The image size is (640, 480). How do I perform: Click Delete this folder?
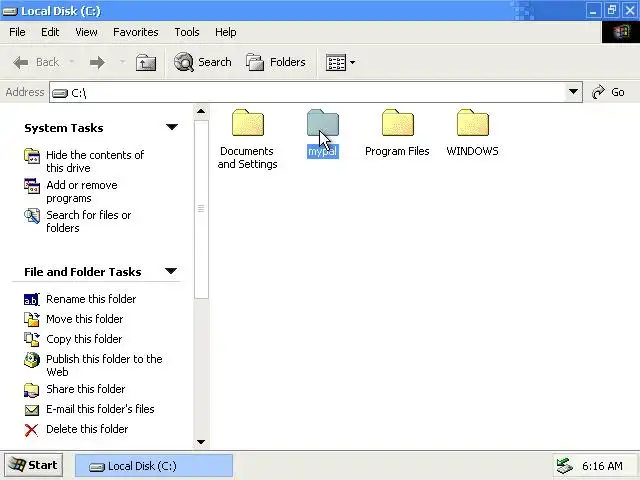coord(87,429)
